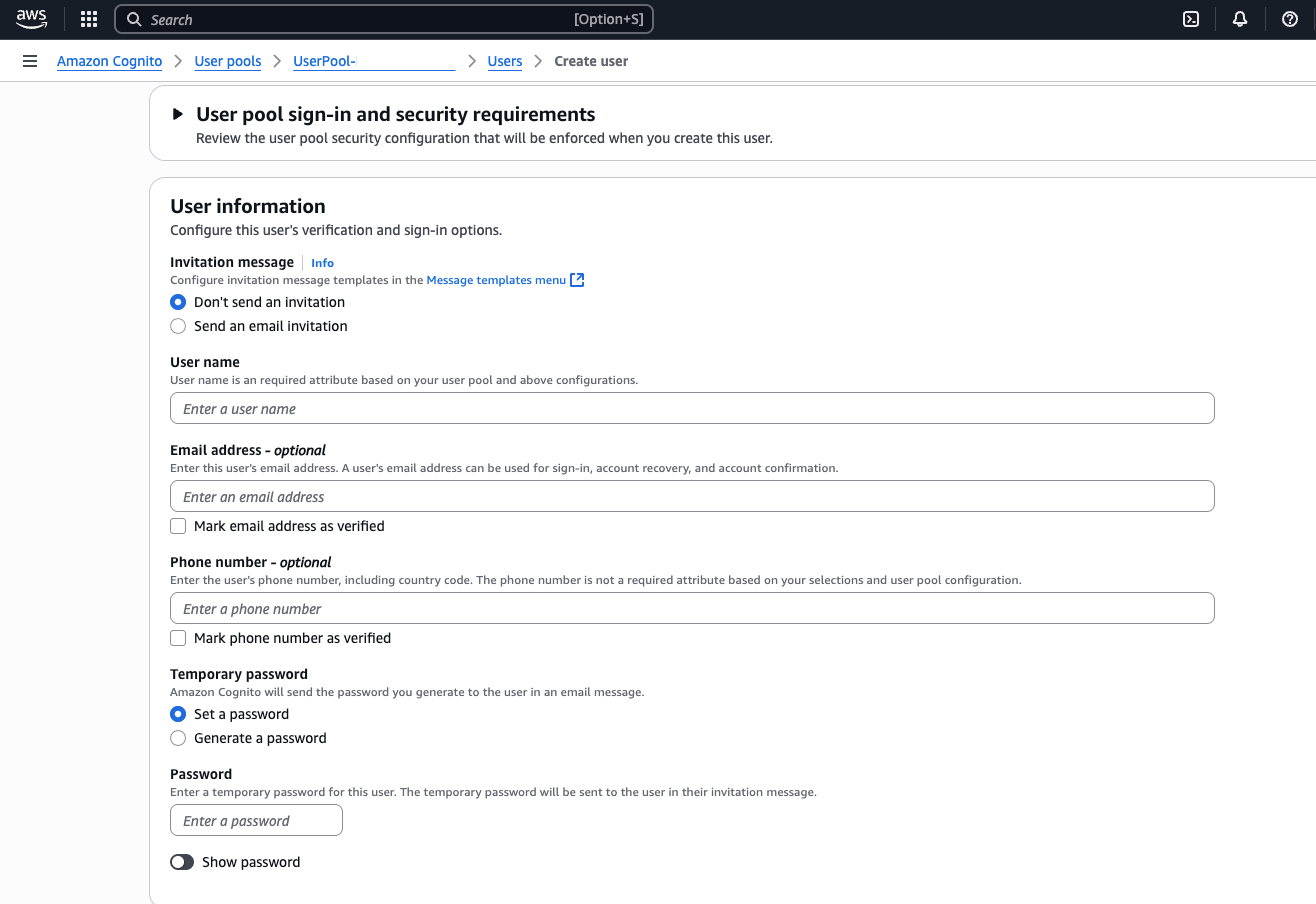Click the AWS logo home icon
1316x904 pixels.
(31, 19)
